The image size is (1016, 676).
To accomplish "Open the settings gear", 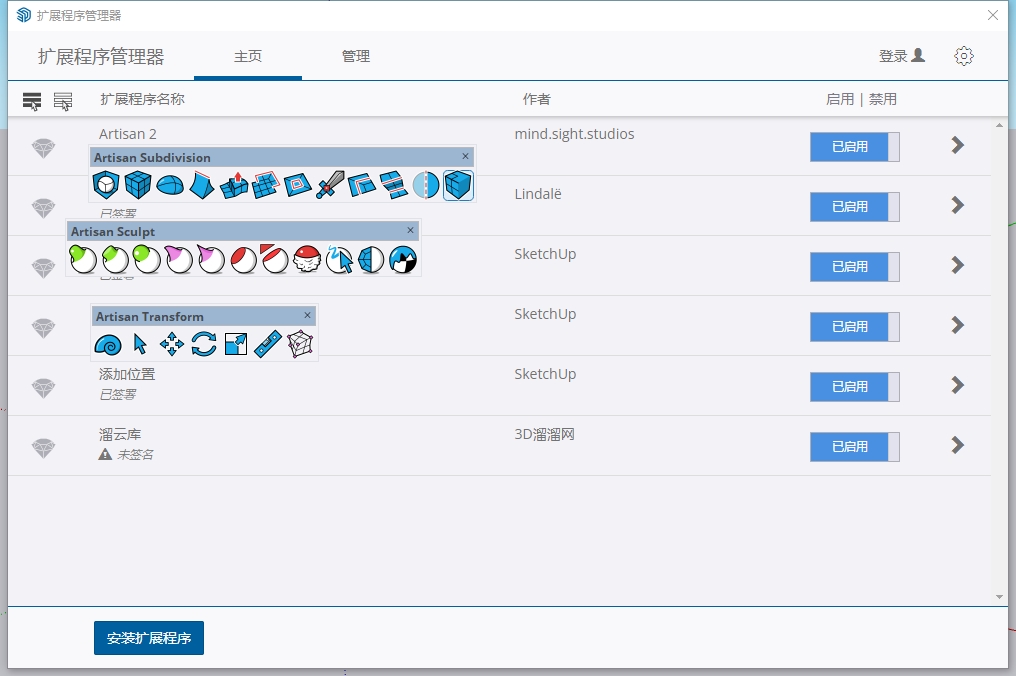I will pos(964,56).
